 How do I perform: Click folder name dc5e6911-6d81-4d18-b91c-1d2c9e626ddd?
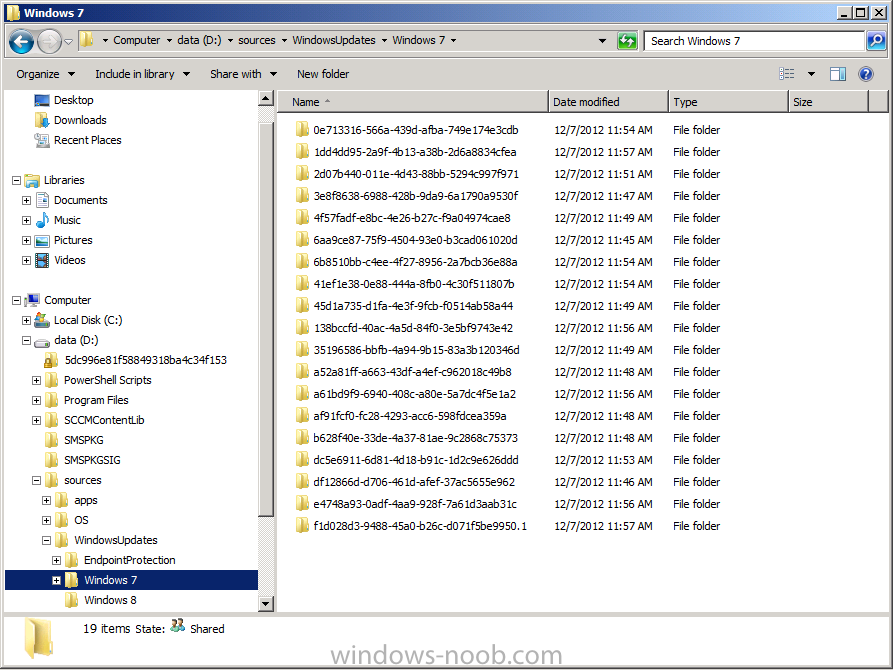(416, 460)
